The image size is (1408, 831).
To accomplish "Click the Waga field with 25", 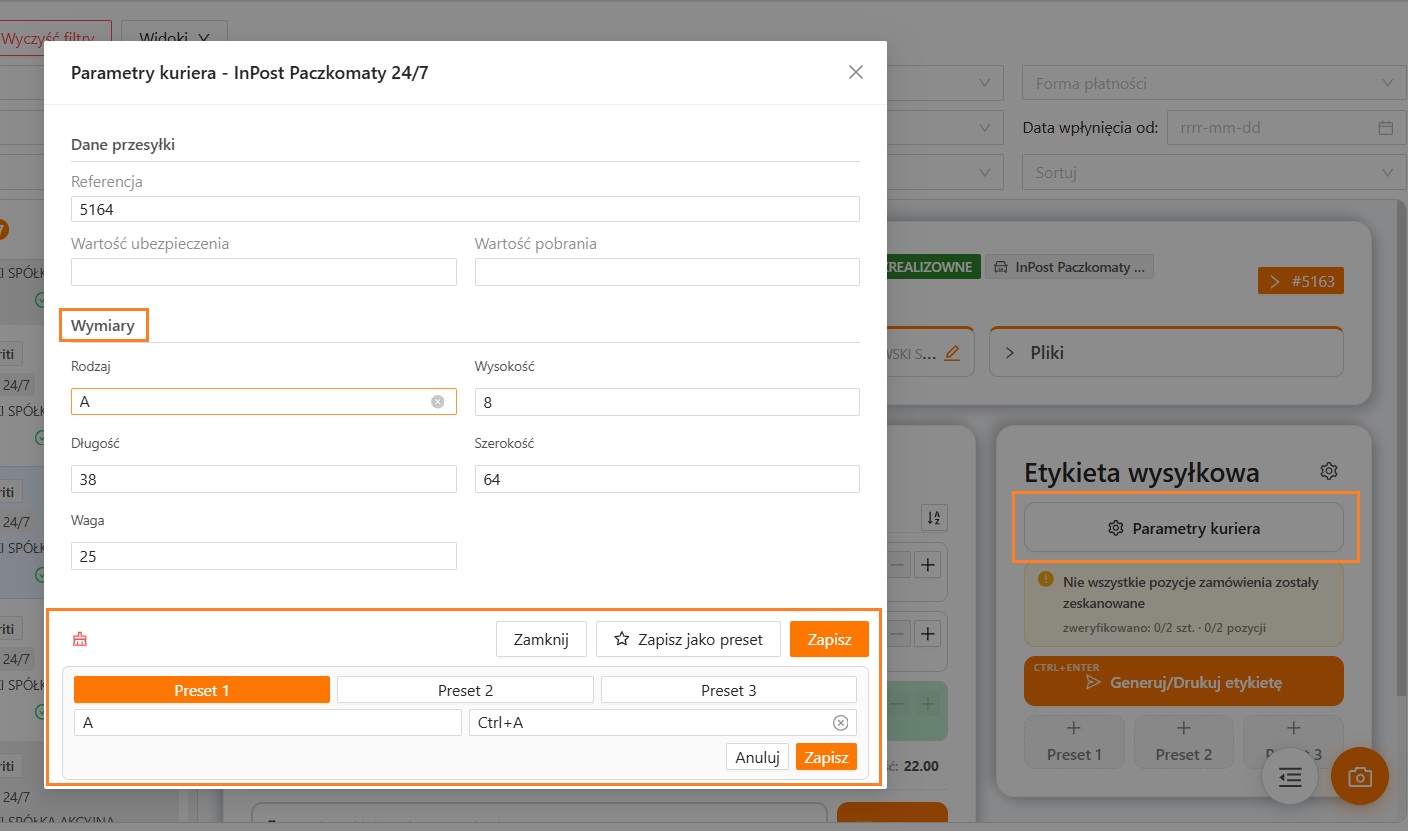I will 264,556.
